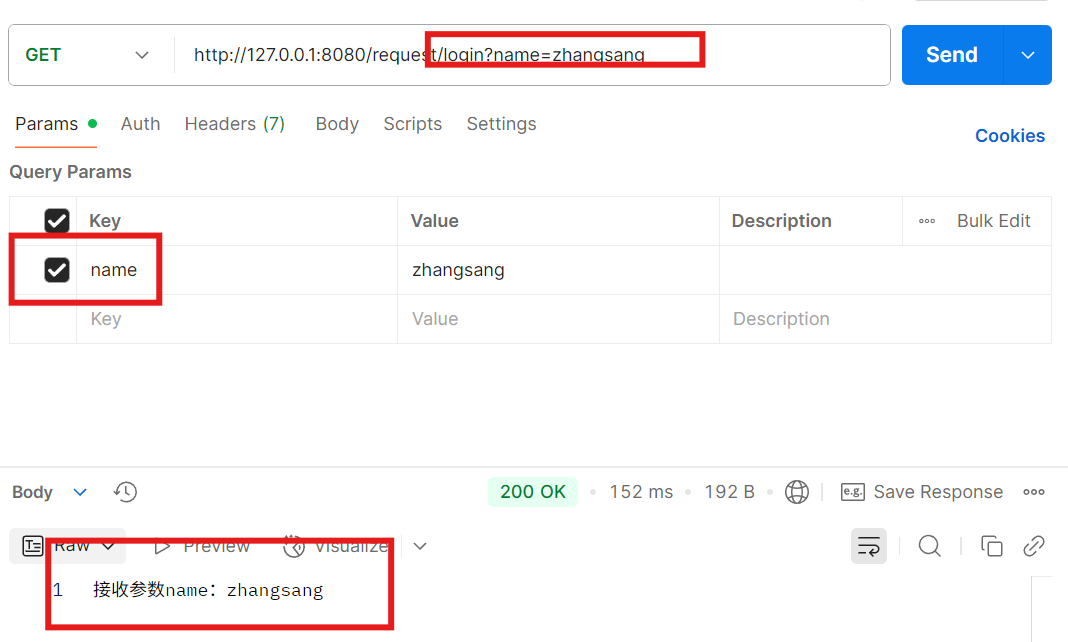Uncheck the name parameter checkbox
Screen dimensions: 1068x642
tap(57, 270)
